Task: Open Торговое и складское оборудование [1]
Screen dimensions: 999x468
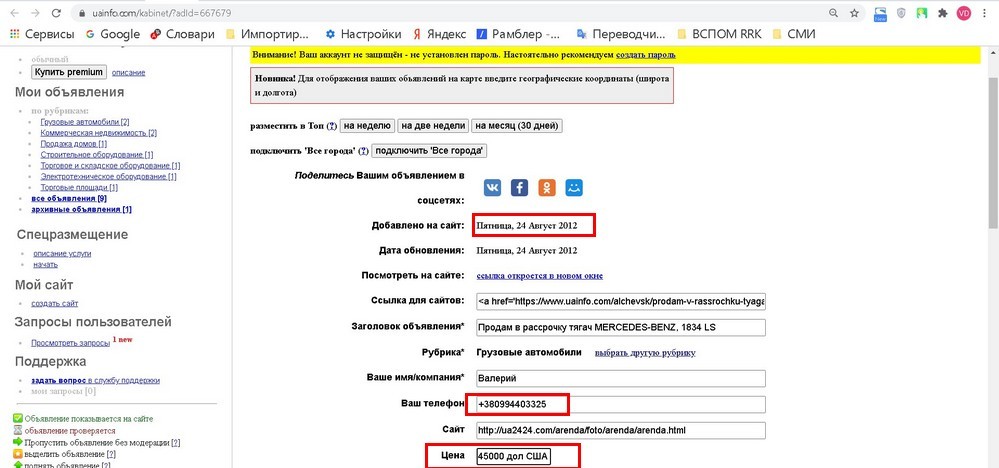Action: 110,166
